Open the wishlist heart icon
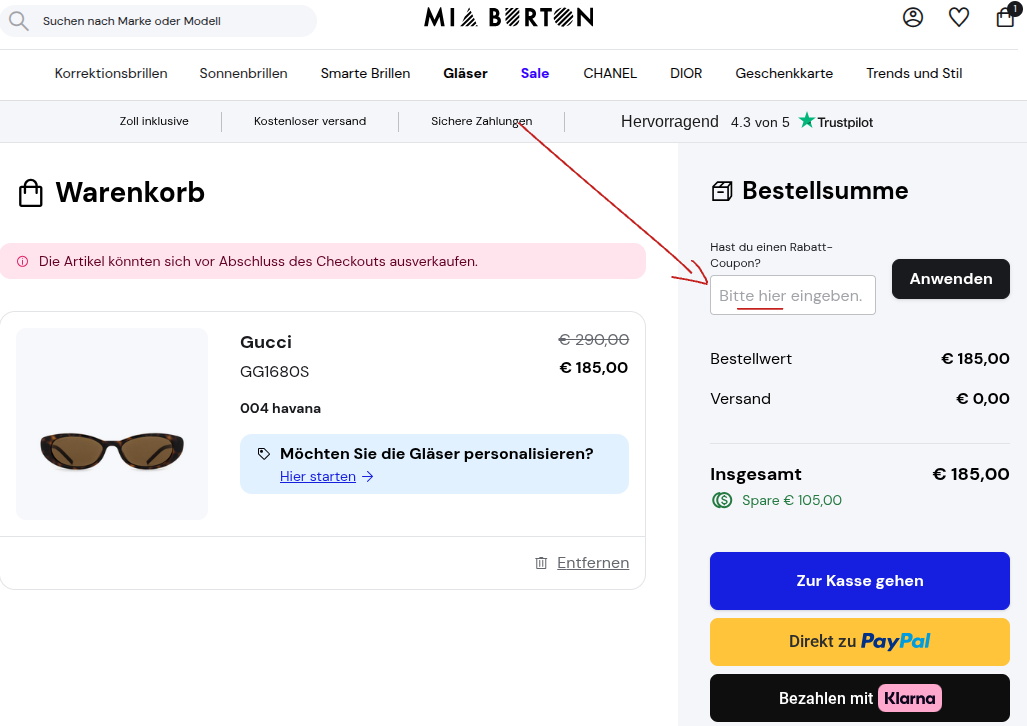Screen dimensions: 1027x726 click(959, 17)
